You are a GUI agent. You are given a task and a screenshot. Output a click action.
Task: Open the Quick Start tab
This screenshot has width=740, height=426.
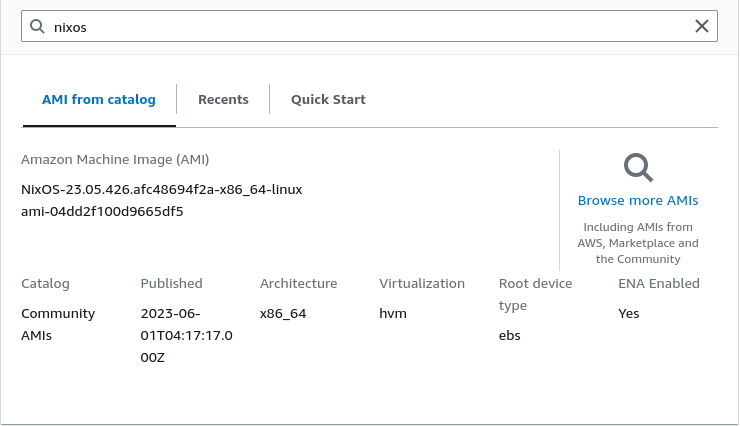[x=328, y=100]
